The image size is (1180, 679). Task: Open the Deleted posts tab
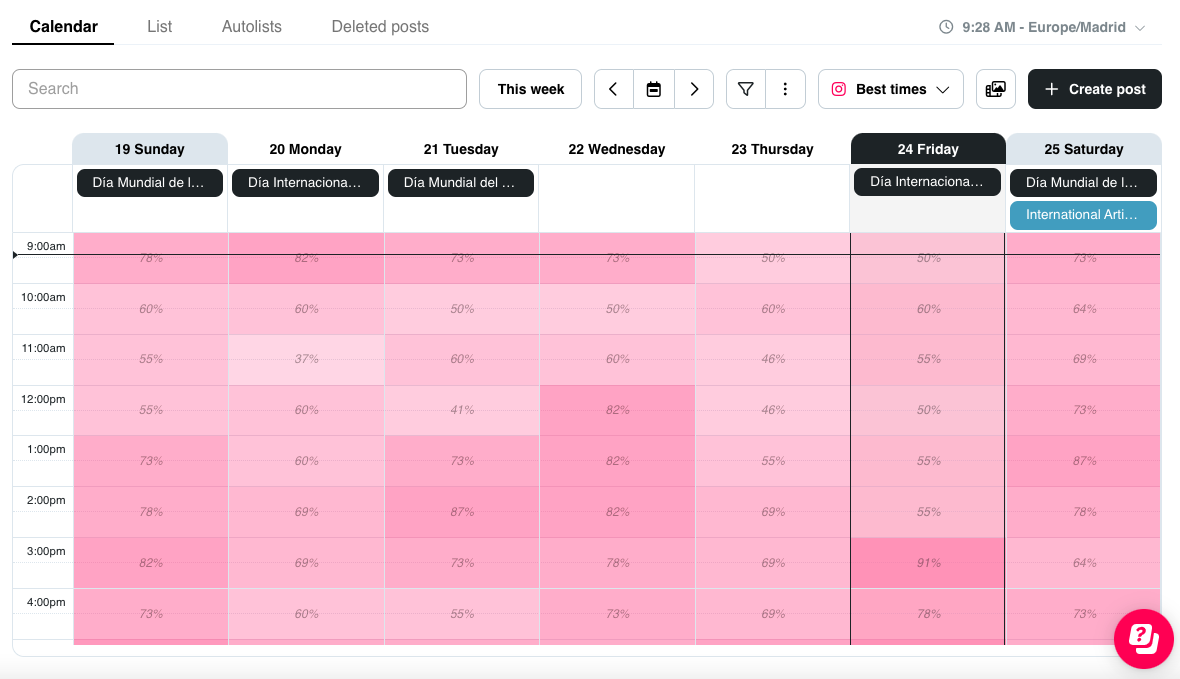380,26
